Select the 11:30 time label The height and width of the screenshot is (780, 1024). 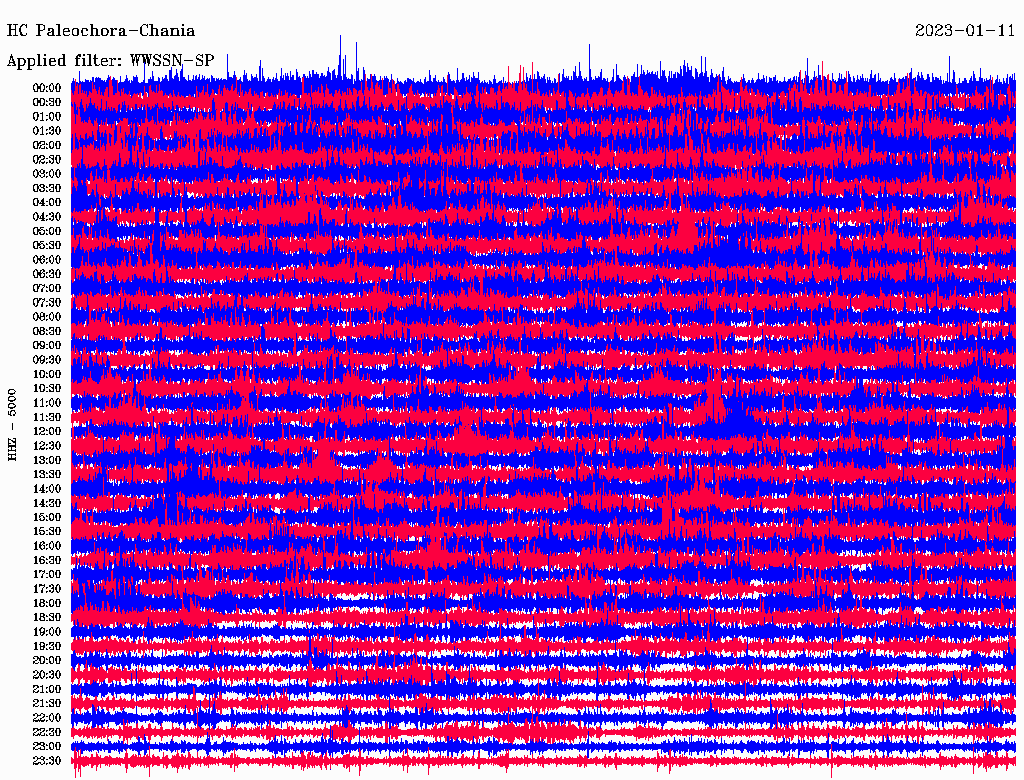47,417
